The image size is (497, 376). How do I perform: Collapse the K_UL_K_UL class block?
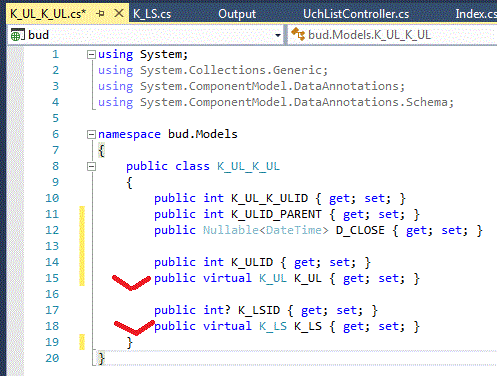point(91,166)
